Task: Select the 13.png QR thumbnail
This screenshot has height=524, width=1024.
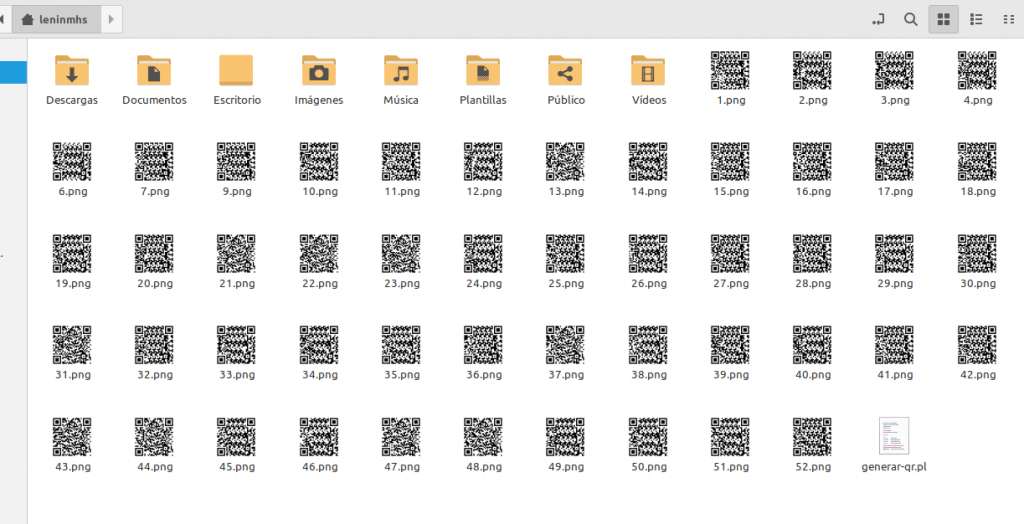Action: [566, 162]
